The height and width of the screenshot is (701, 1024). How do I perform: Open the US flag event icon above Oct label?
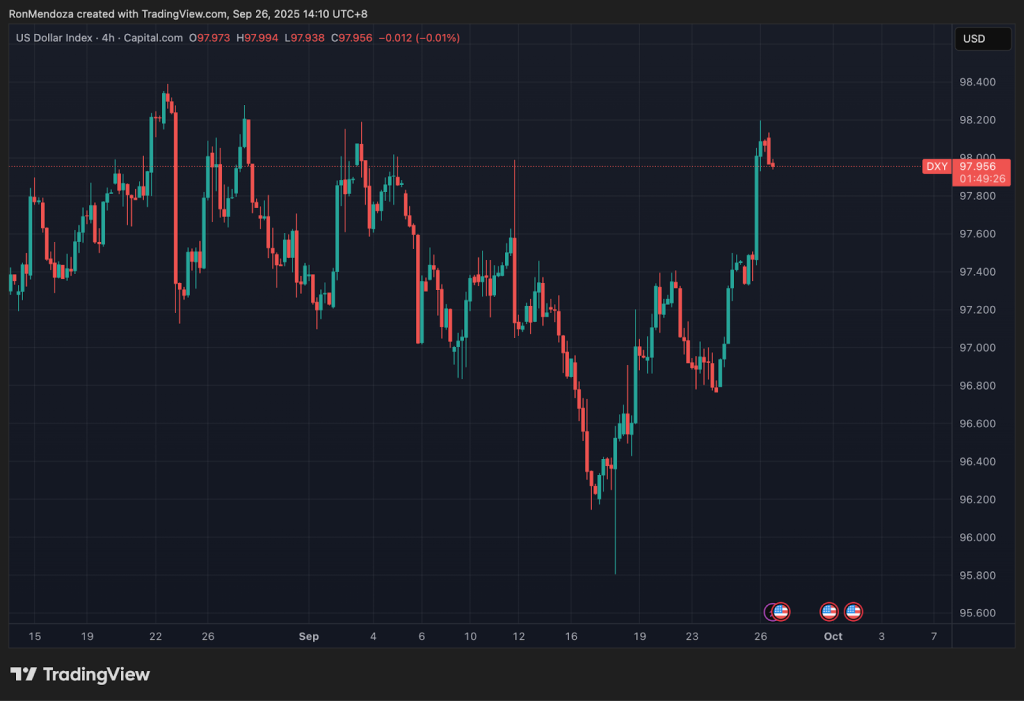pos(829,612)
